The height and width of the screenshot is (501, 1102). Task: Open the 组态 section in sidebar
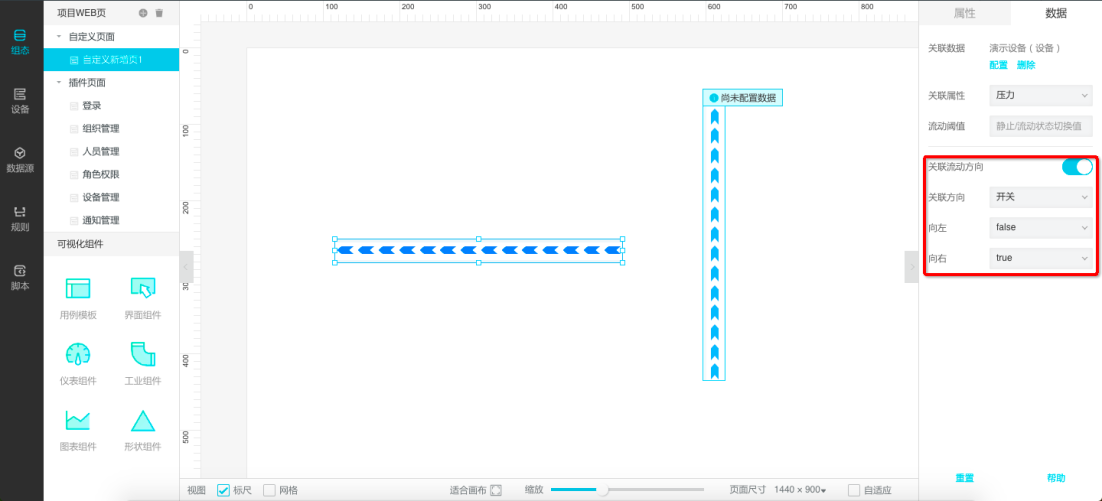point(21,42)
